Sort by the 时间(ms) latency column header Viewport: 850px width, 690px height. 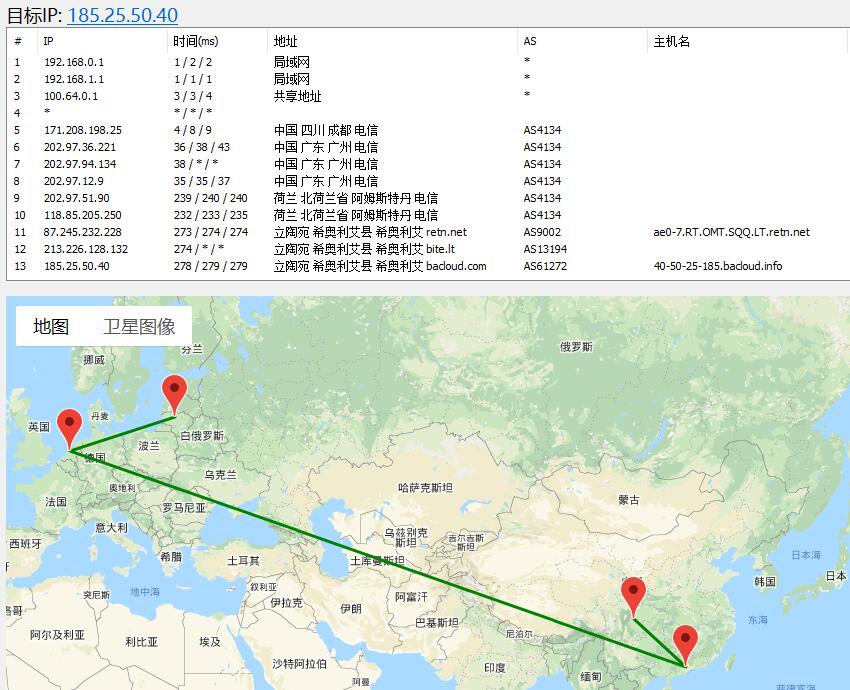coord(195,41)
